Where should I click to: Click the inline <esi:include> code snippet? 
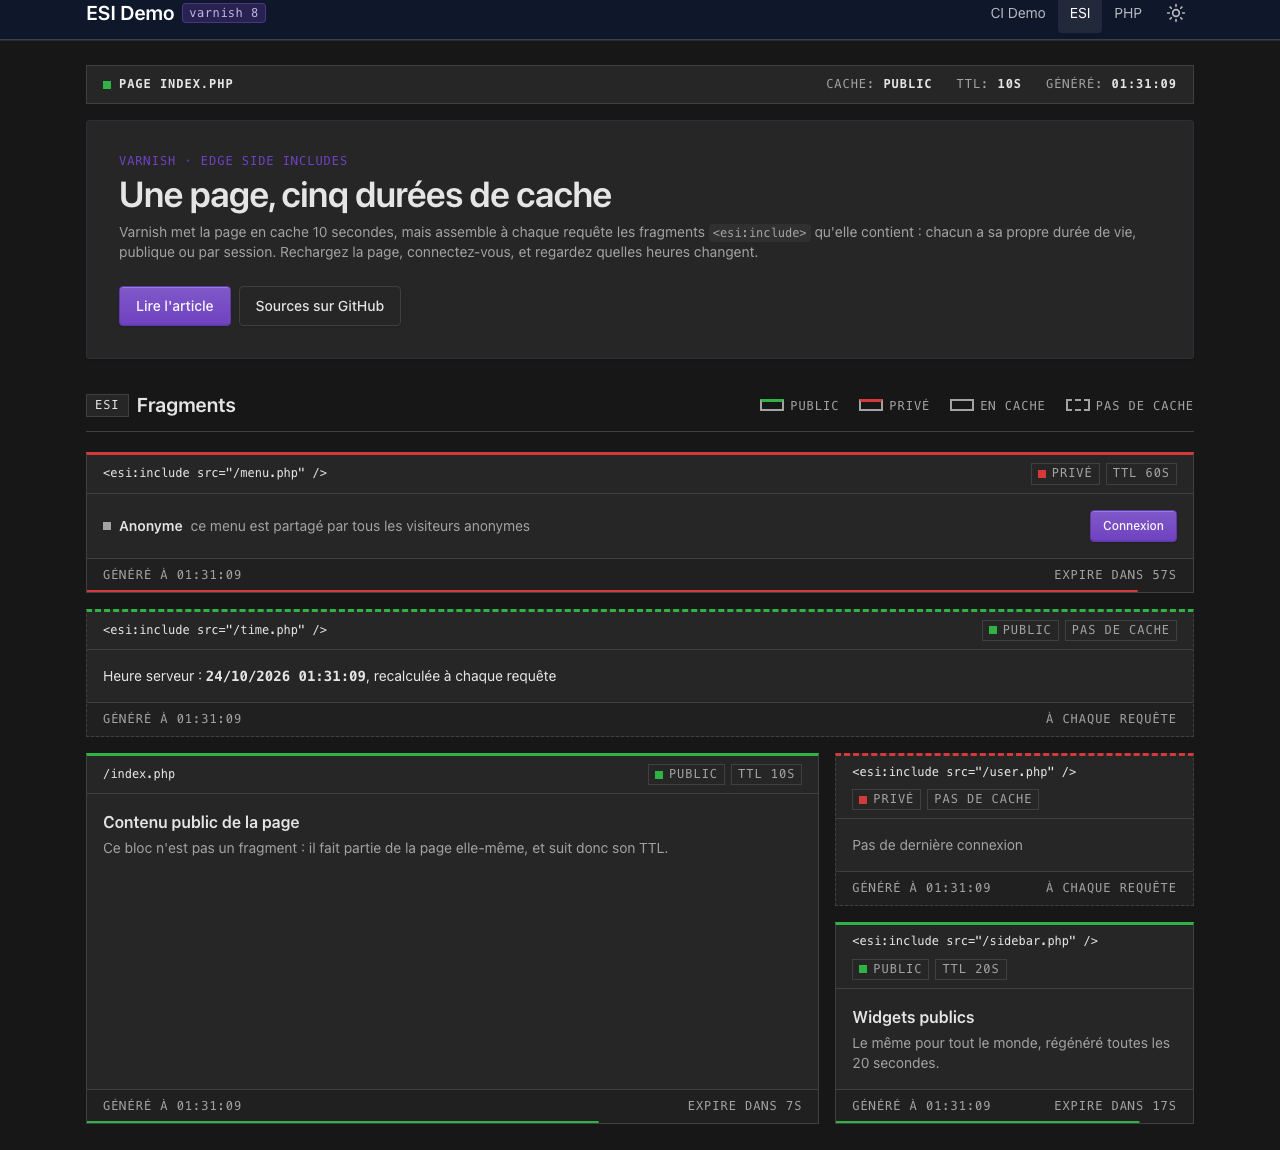pos(759,233)
